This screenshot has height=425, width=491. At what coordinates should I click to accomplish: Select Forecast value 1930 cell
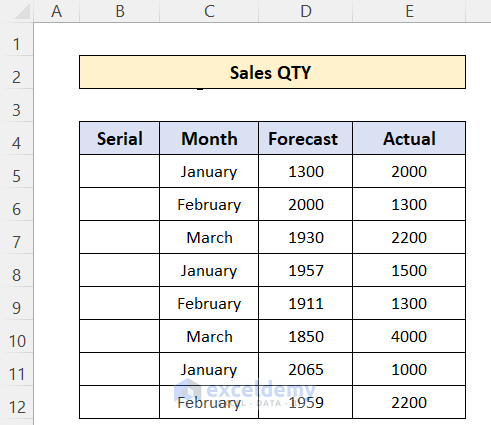305,237
